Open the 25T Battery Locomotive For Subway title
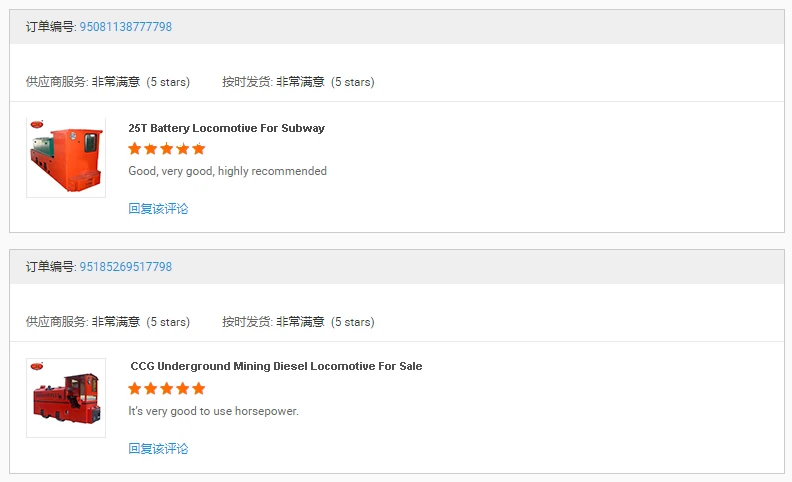Image resolution: width=792 pixels, height=482 pixels. tap(226, 128)
